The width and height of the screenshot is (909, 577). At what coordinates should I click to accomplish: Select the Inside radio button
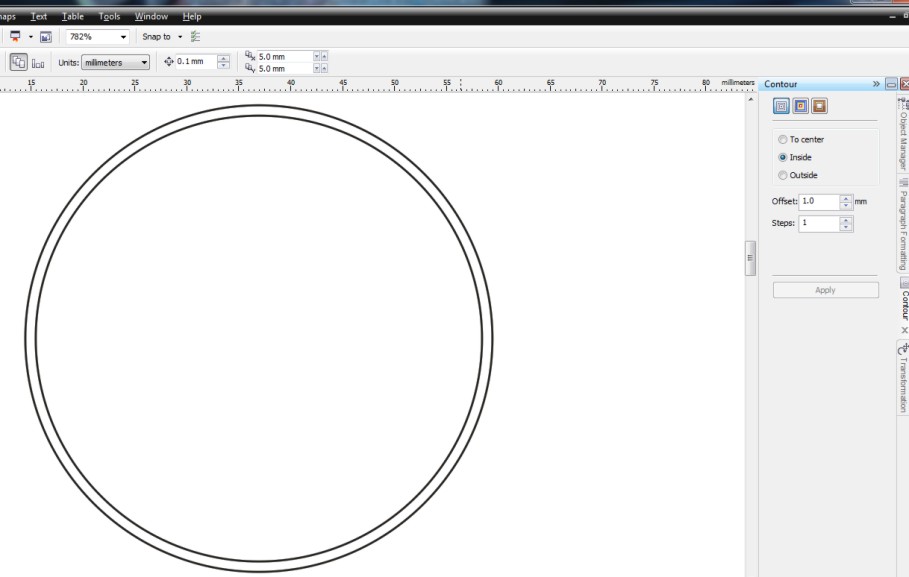[x=783, y=157]
